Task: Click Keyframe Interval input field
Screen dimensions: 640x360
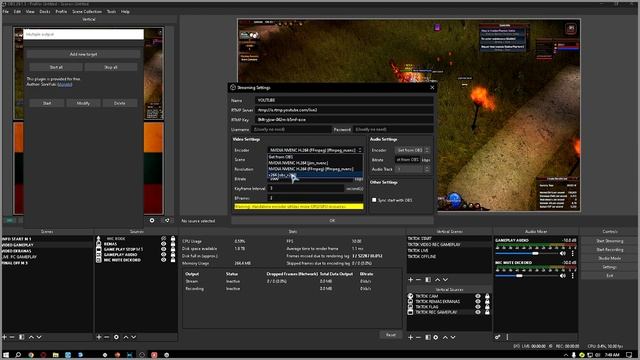Action: [306, 188]
